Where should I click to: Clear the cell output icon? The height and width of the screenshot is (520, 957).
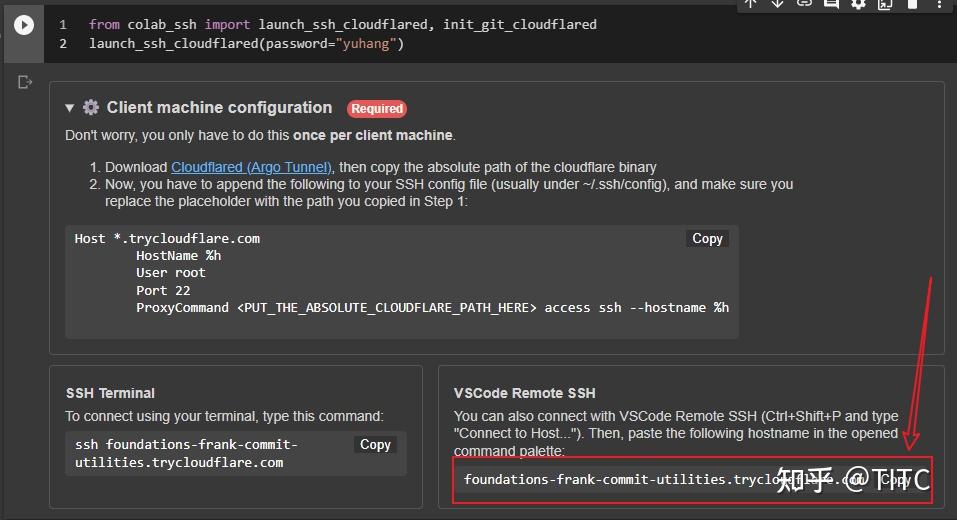24,82
